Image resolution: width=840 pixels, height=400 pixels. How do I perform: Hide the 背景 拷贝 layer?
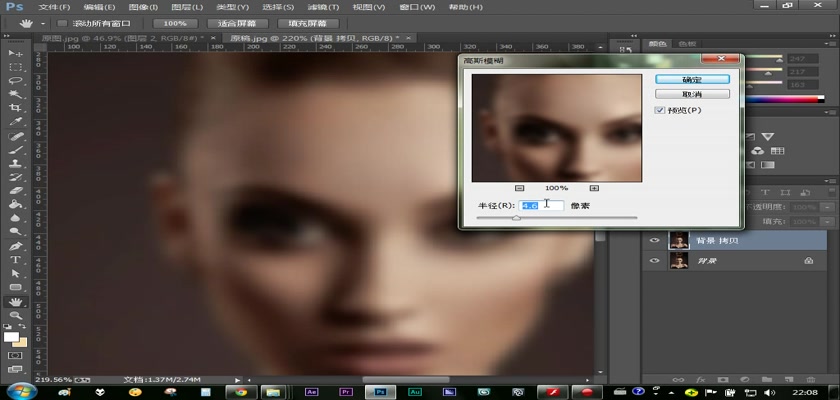(x=655, y=240)
